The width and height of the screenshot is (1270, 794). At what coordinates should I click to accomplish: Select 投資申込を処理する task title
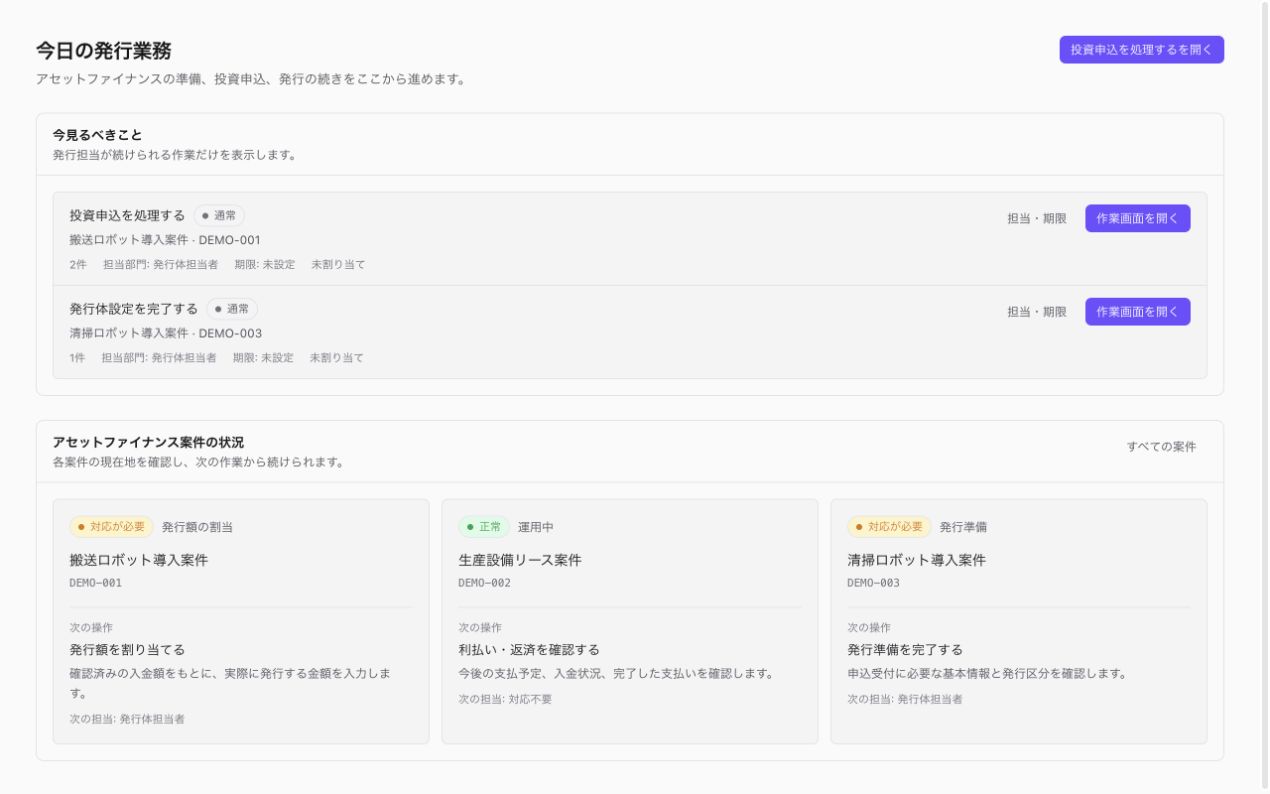coord(127,215)
